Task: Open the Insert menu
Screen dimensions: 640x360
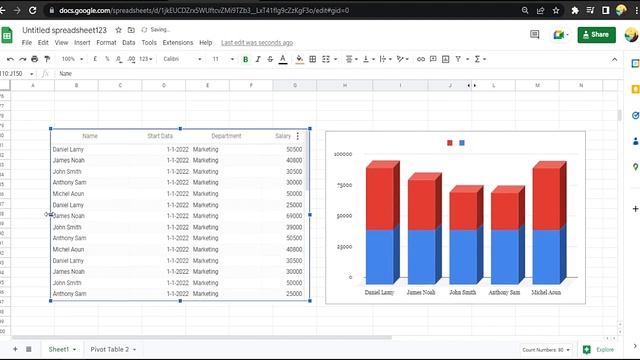Action: pos(82,42)
